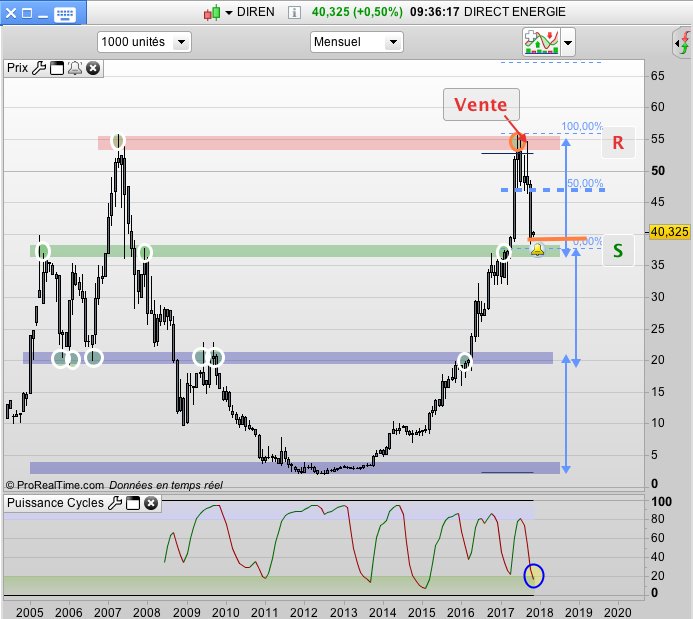The width and height of the screenshot is (693, 619).
Task: Click the DIREN ticker name
Action: 255,12
